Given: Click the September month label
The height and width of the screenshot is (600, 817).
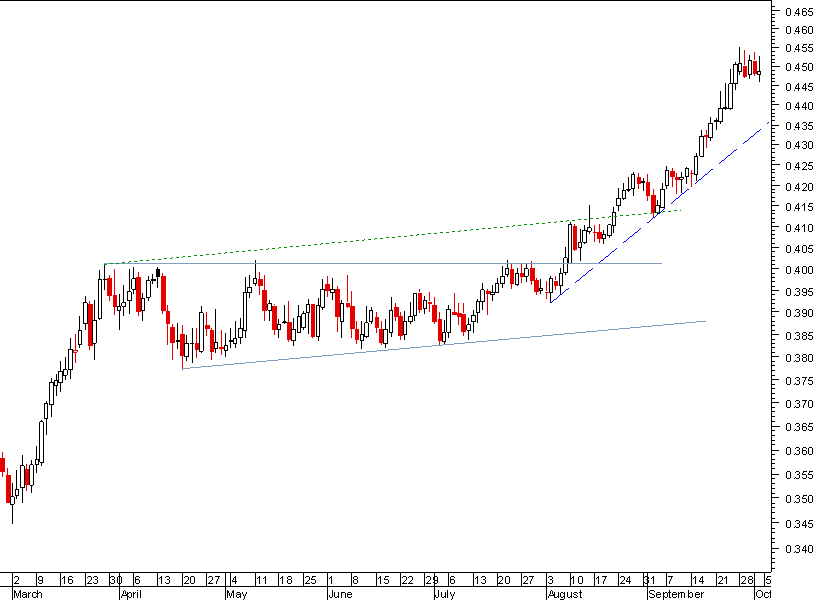Looking at the screenshot, I should point(676,594).
